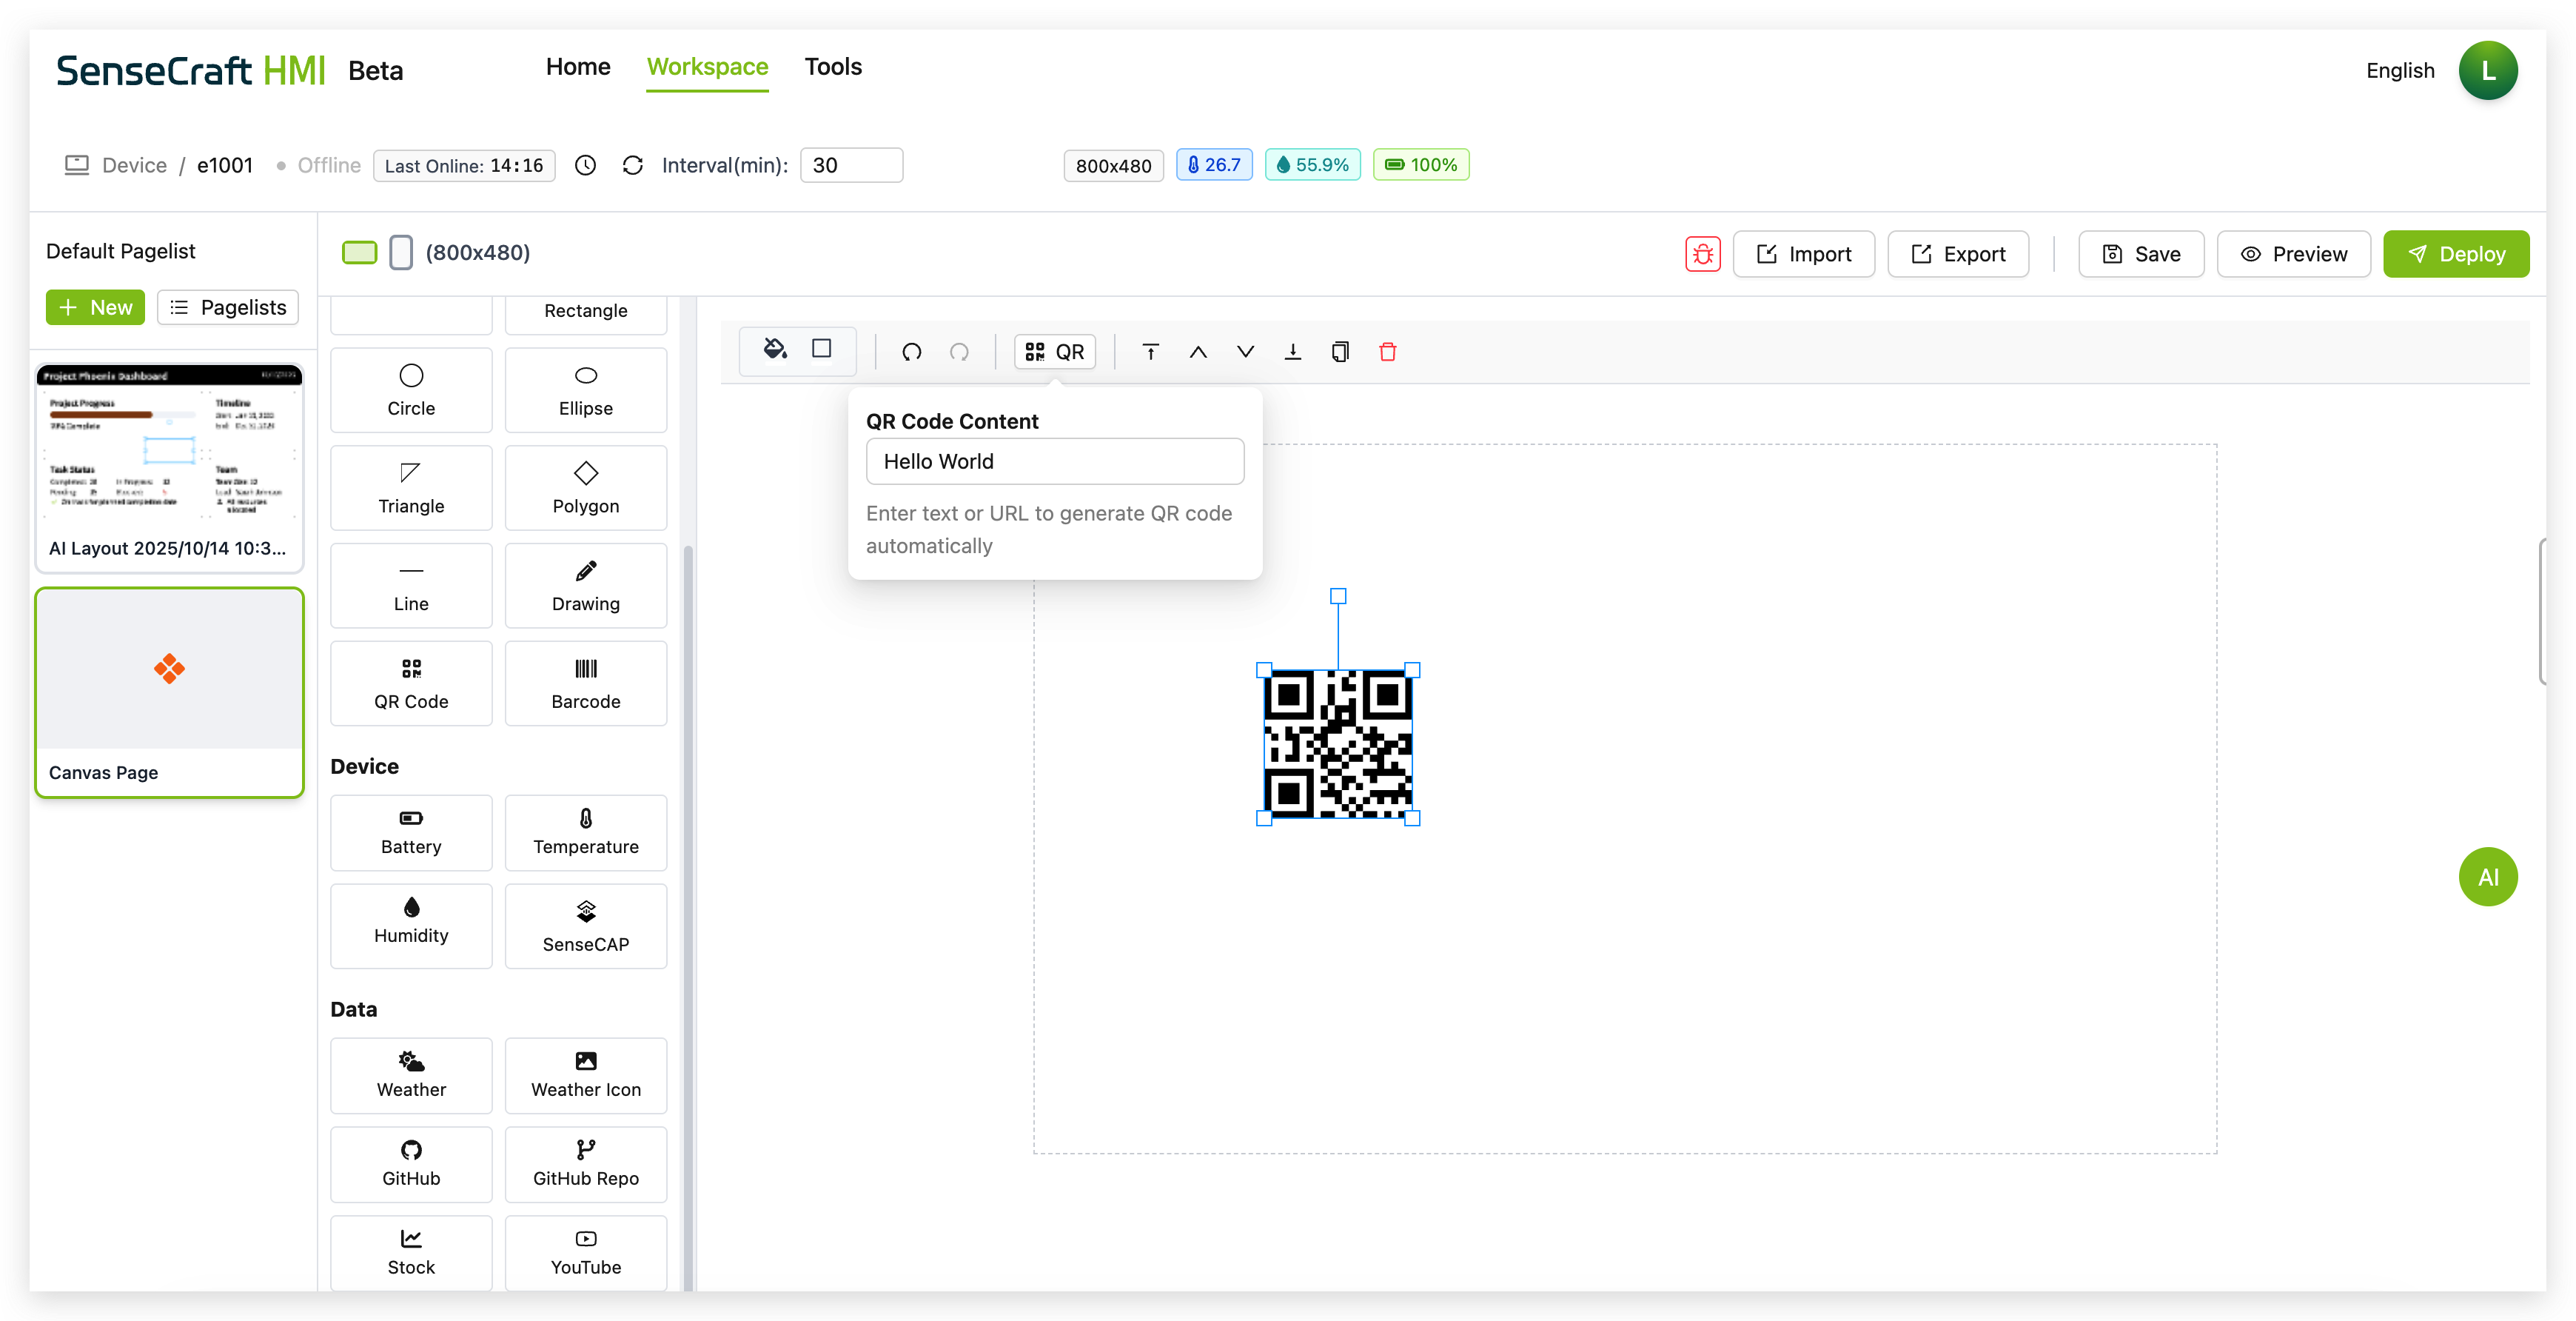Switch to landscape orientation toggle
Screen dimensions: 2576x1321
[x=359, y=253]
